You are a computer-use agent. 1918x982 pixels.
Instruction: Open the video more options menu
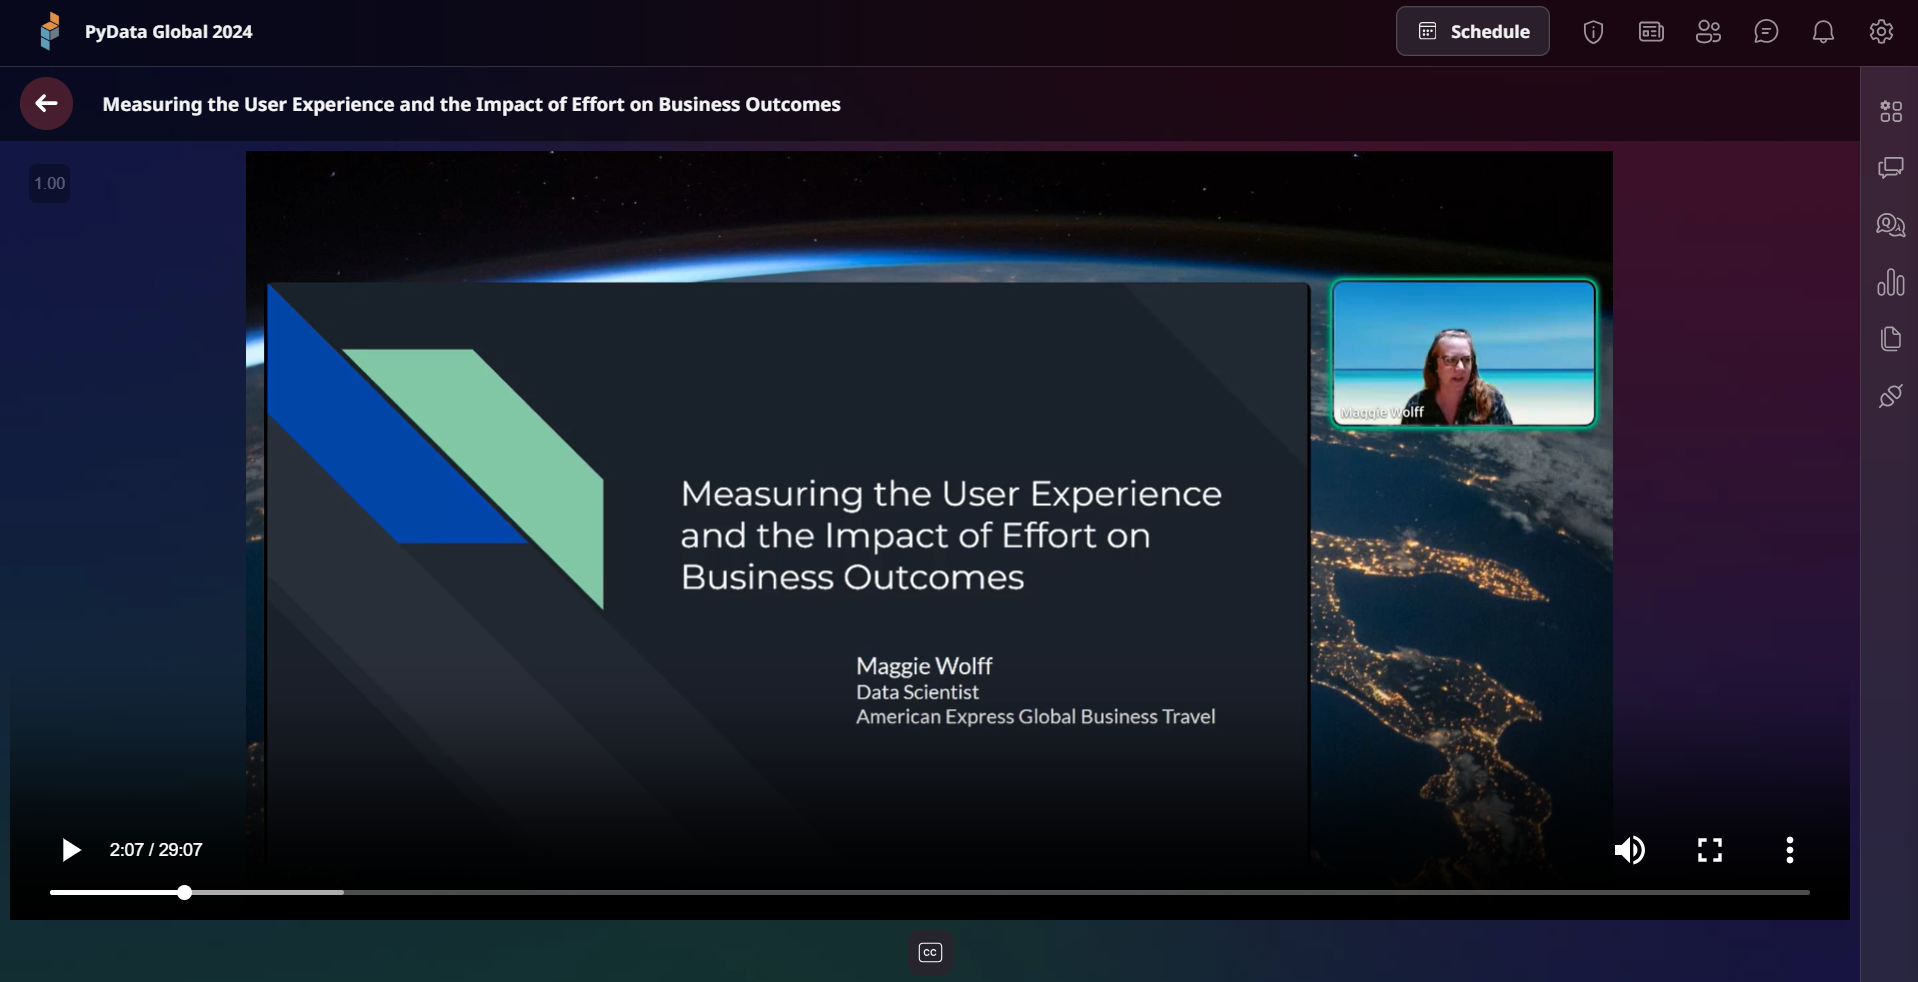pos(1790,850)
